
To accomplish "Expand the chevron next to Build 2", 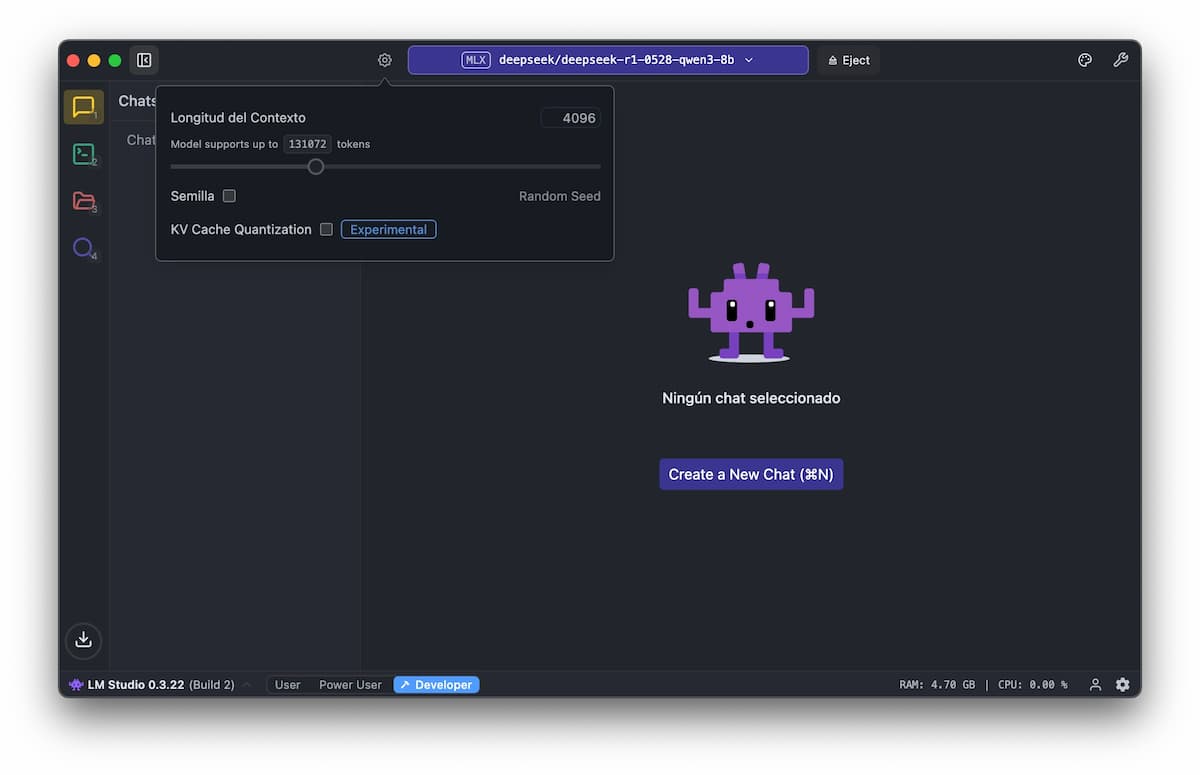I will point(247,685).
